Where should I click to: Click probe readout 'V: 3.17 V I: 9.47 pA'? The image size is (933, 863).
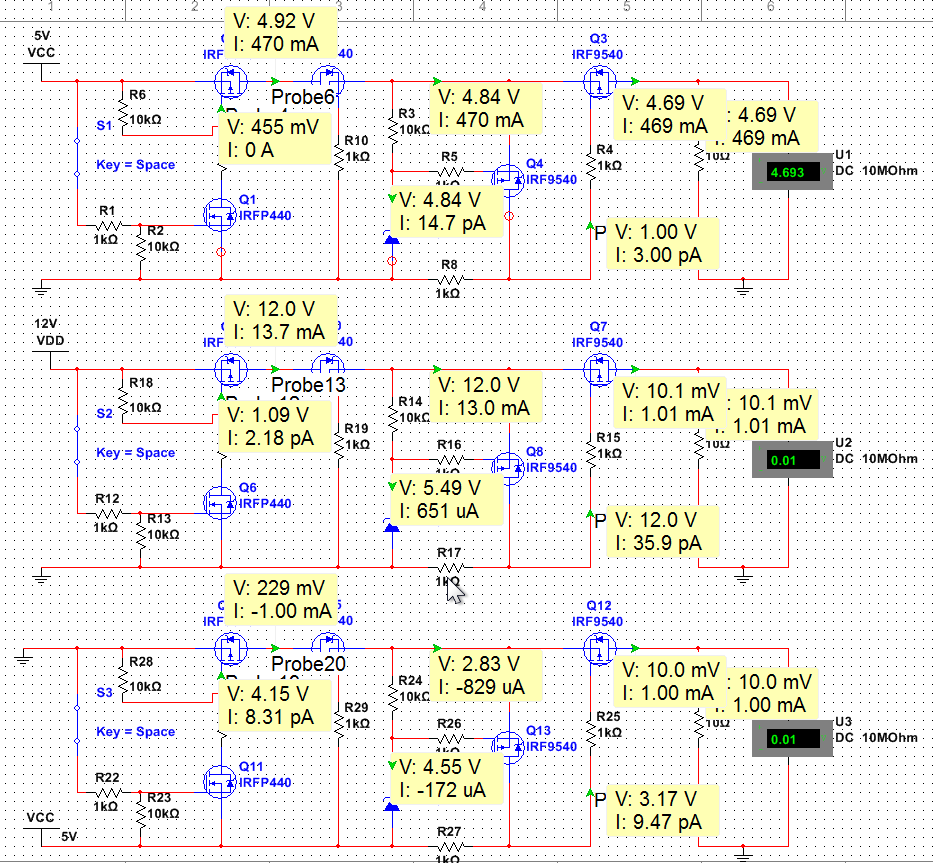tap(663, 811)
